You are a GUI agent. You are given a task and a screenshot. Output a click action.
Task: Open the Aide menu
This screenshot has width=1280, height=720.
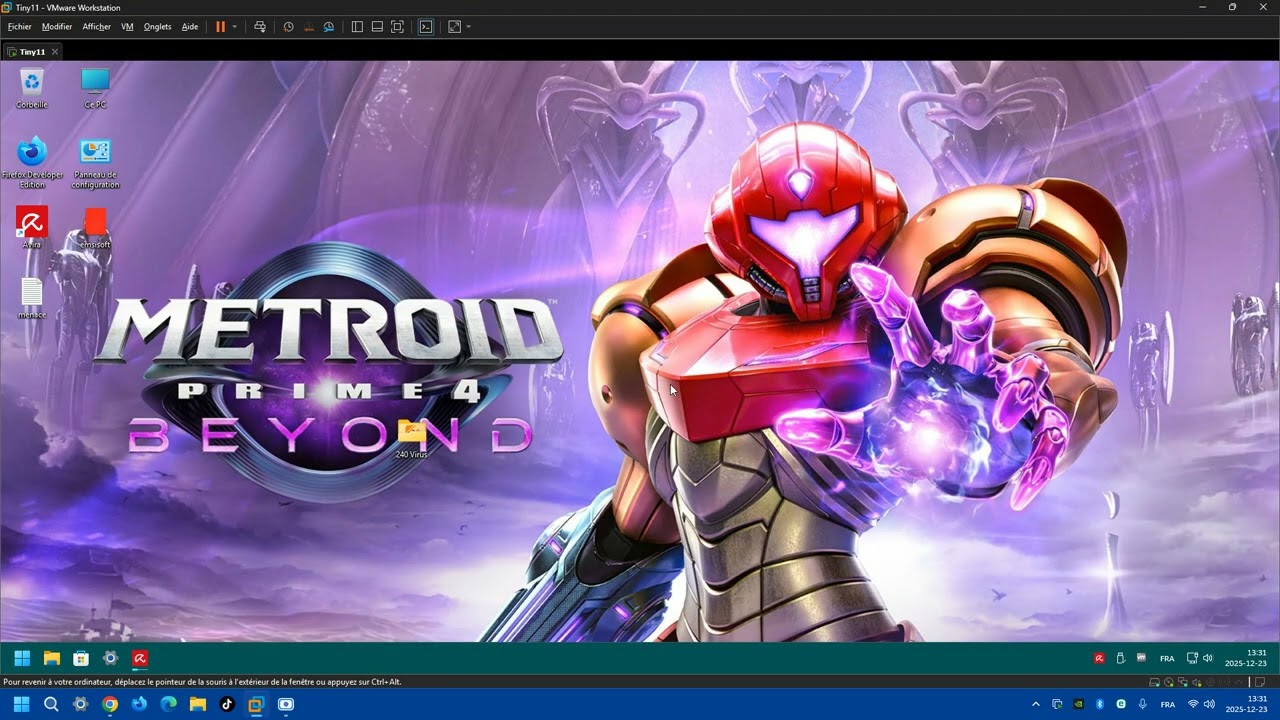(190, 27)
